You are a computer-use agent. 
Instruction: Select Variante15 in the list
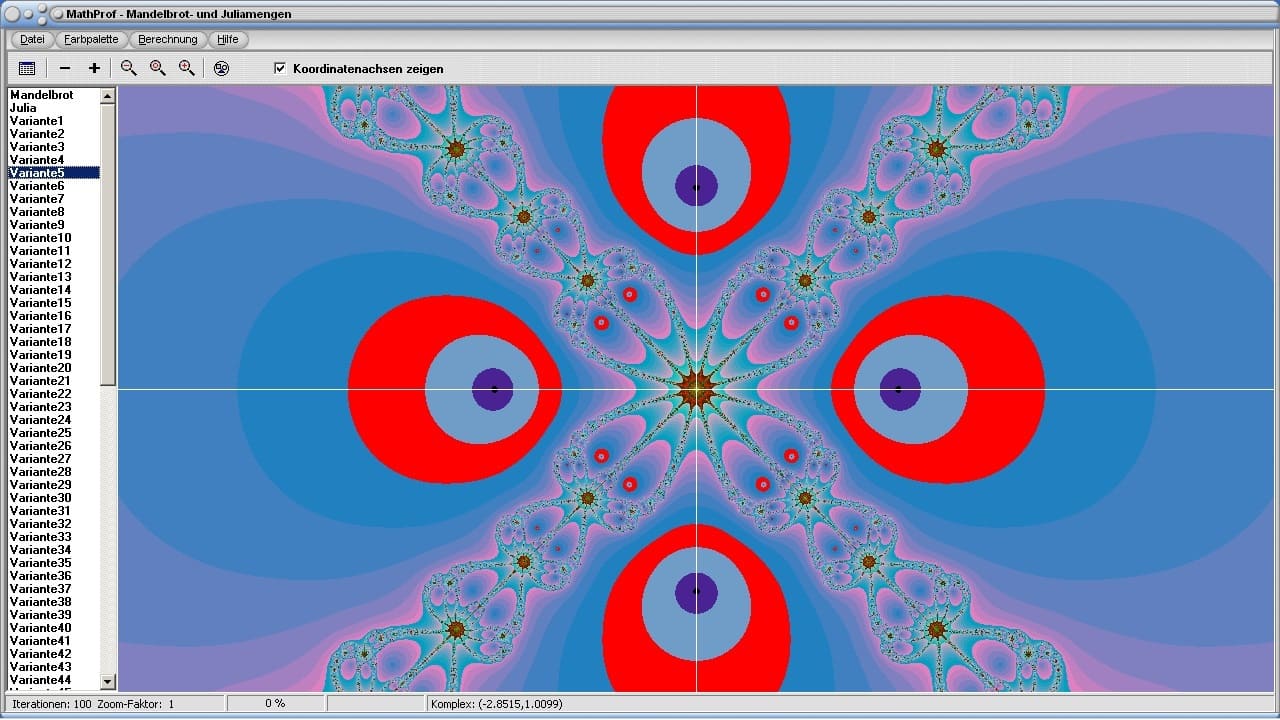tap(40, 303)
